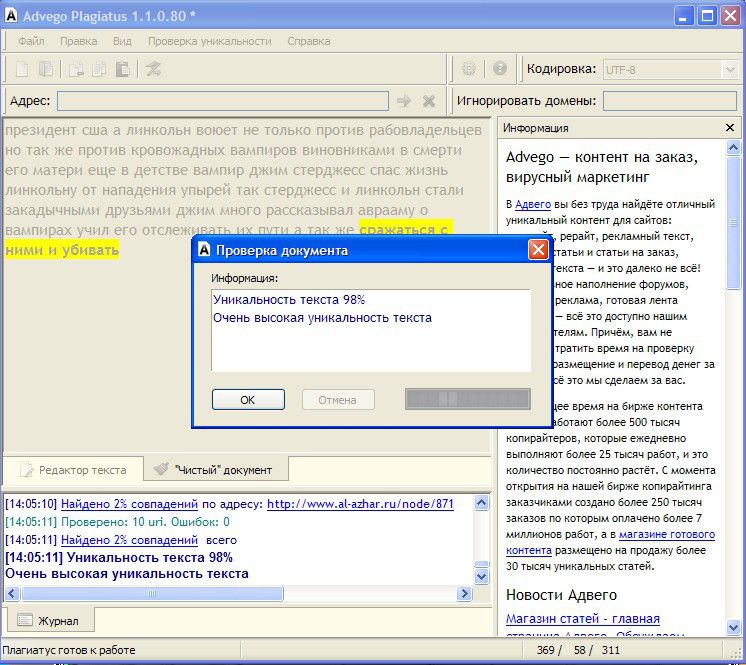The height and width of the screenshot is (665, 746).
Task: Close the Информация side panel
Action: [730, 127]
